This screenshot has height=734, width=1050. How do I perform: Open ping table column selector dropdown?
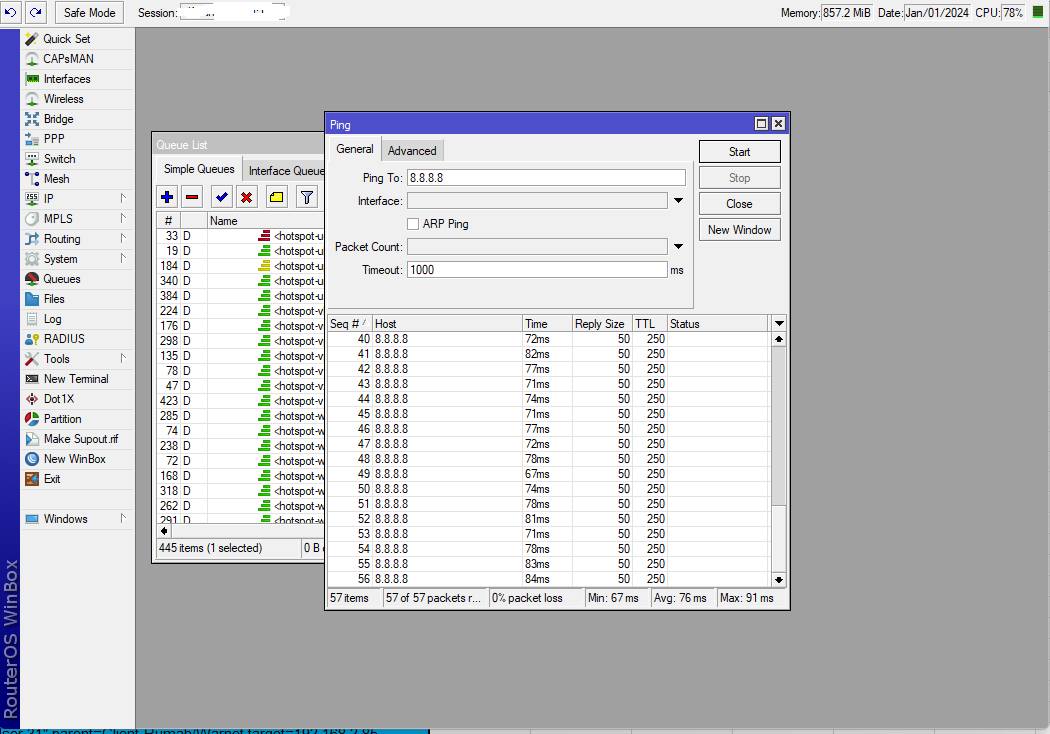click(779, 323)
